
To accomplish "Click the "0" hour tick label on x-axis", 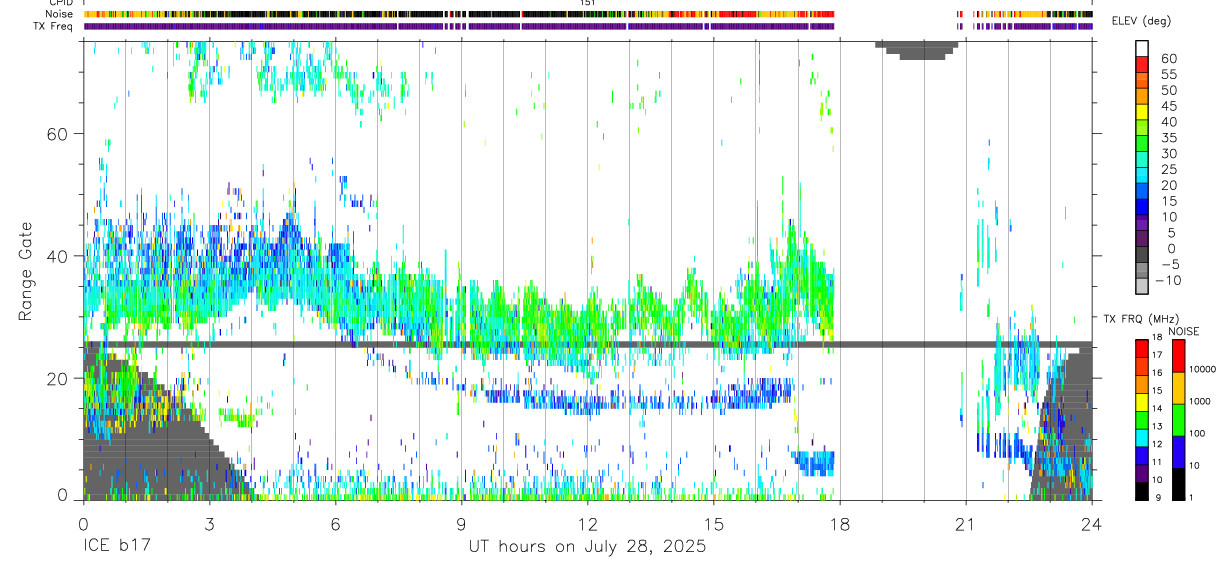I will [x=83, y=523].
